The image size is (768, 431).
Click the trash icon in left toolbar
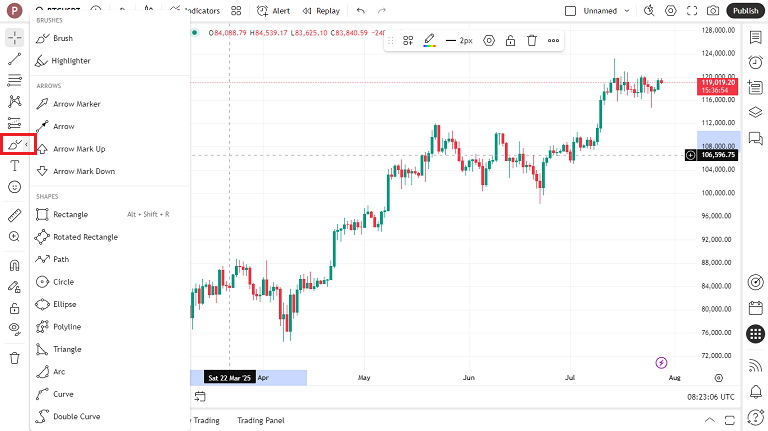tap(14, 358)
